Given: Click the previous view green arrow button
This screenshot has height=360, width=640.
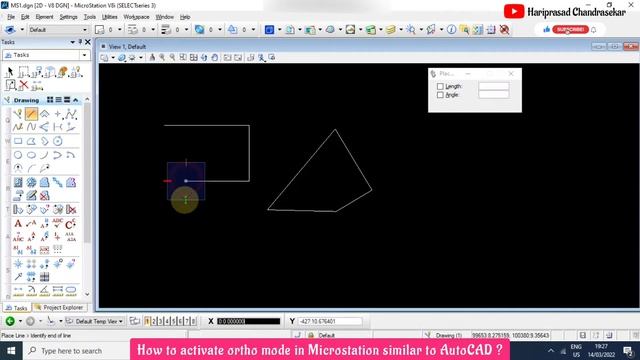Looking at the screenshot, I should point(10,321).
